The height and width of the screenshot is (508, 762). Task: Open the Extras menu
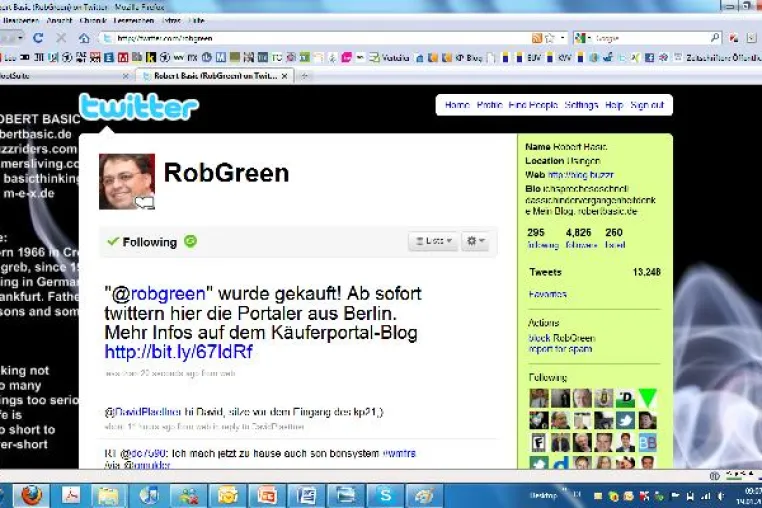[171, 20]
